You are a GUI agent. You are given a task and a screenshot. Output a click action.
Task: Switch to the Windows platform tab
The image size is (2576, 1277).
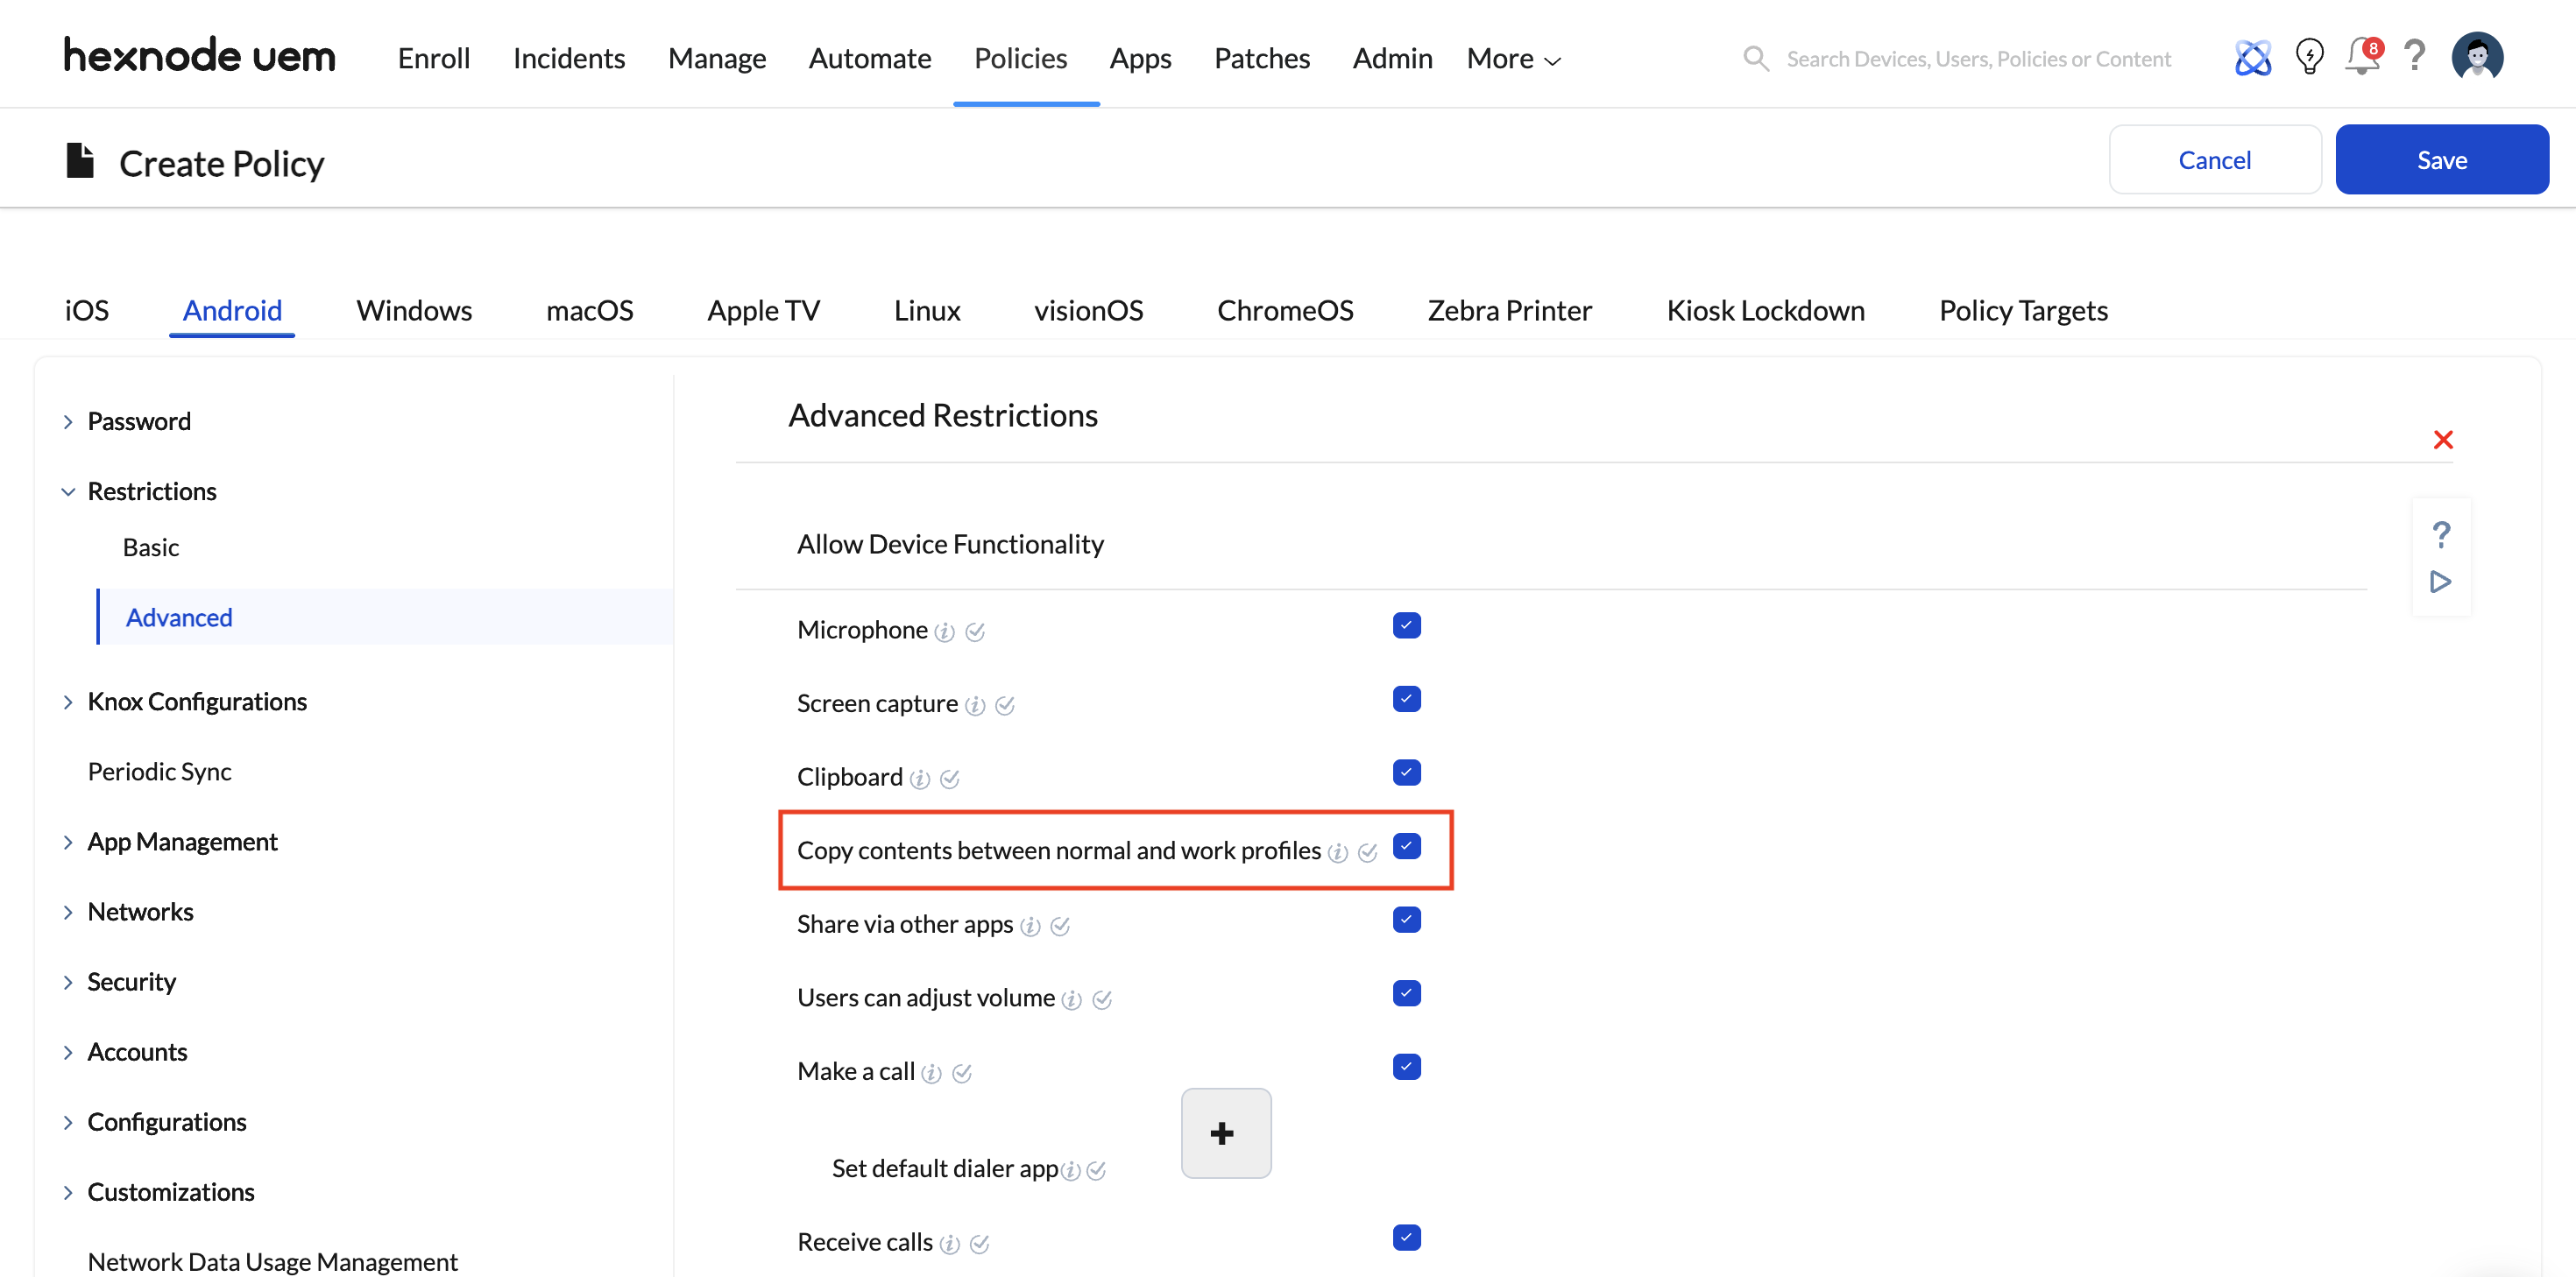click(414, 311)
